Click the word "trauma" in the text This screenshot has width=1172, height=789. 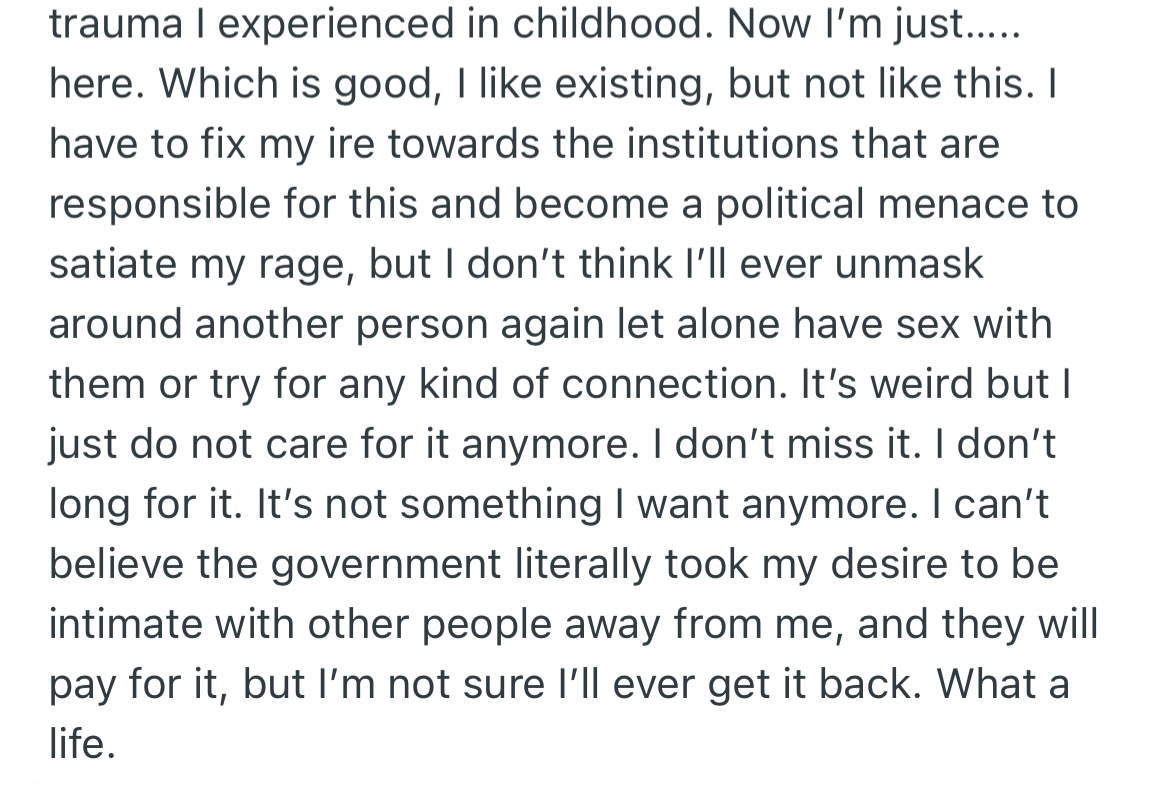click(x=116, y=25)
